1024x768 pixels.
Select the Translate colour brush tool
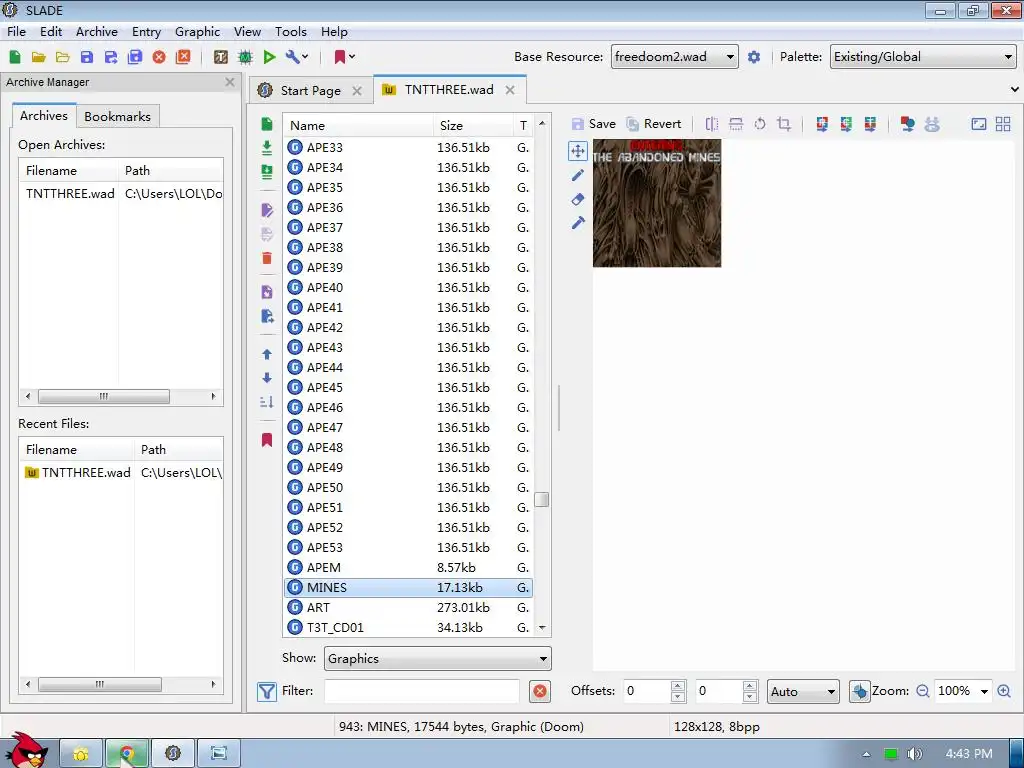(x=578, y=223)
